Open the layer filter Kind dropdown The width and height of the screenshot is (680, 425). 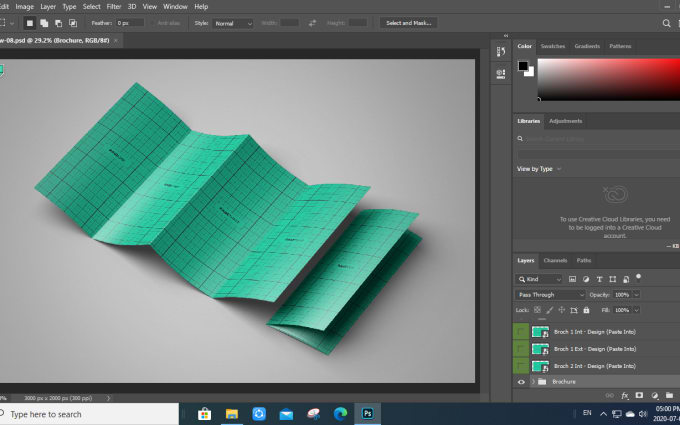[539, 279]
